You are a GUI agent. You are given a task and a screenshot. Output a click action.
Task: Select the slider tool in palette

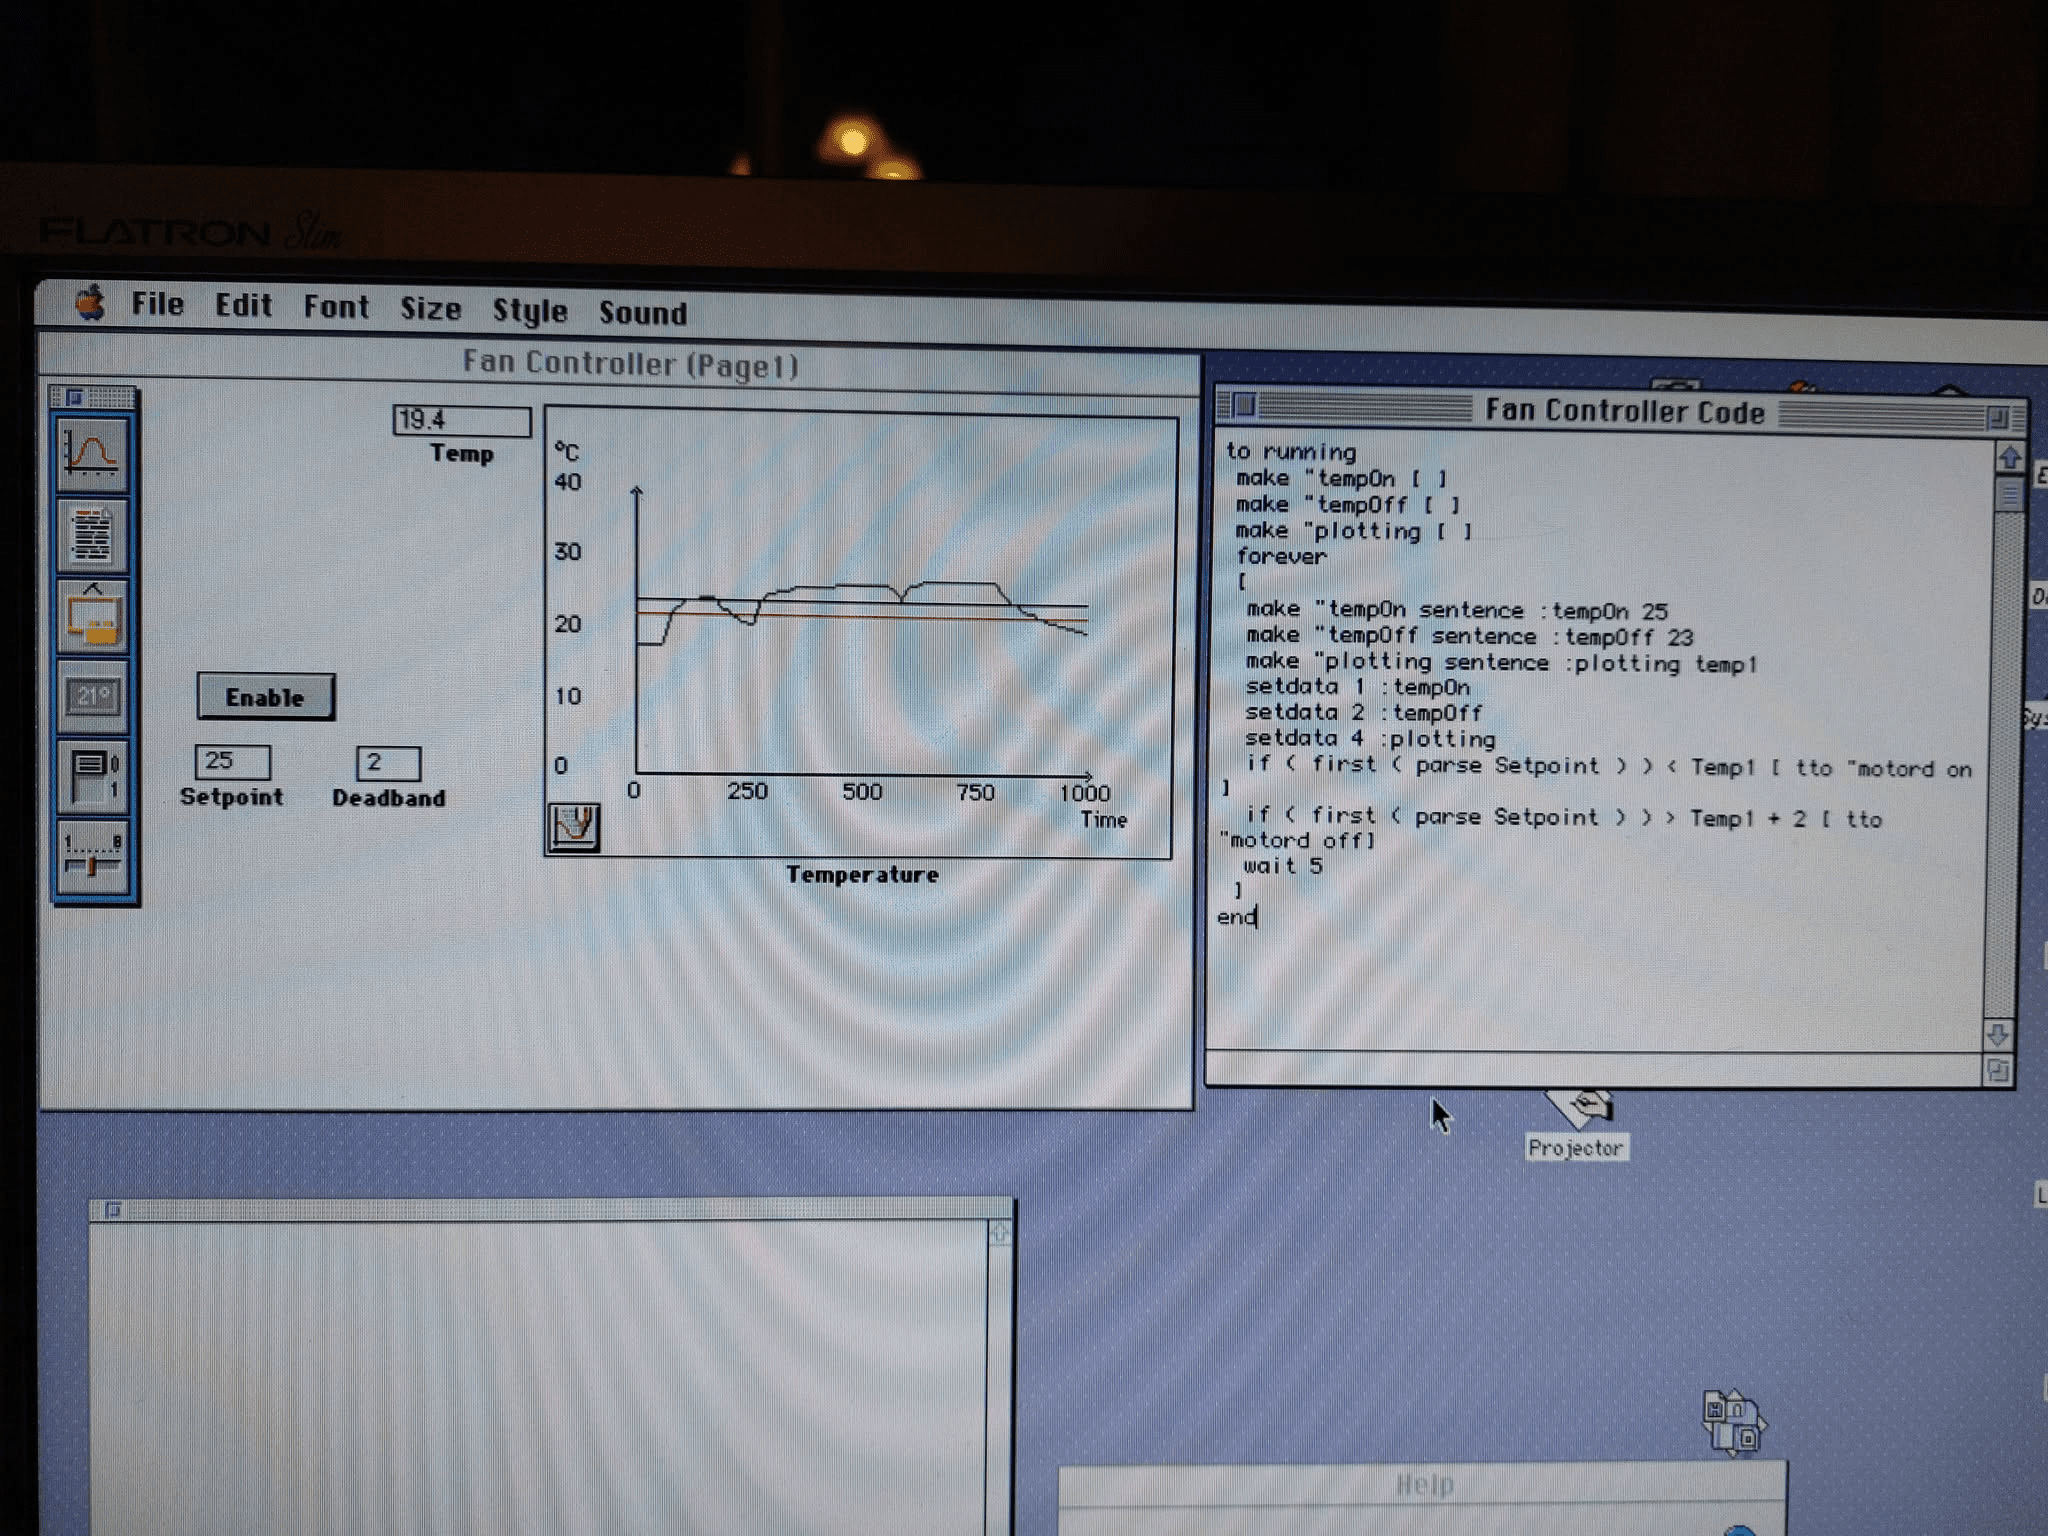click(93, 856)
